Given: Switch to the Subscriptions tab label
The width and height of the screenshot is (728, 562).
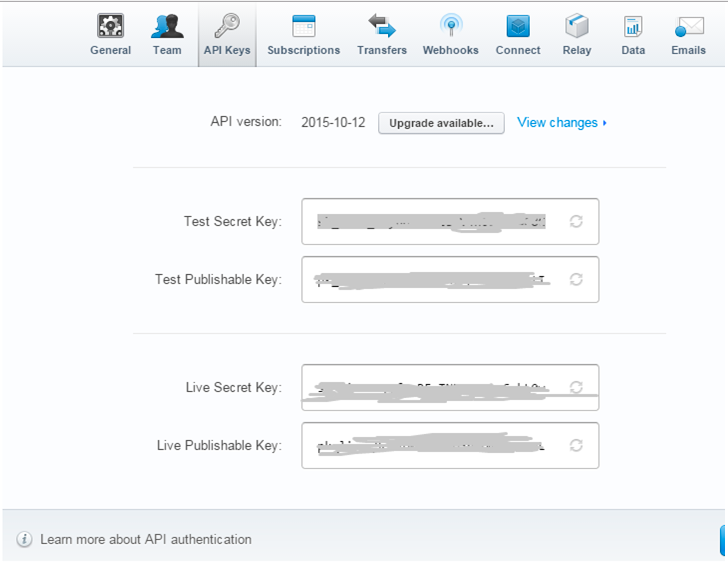Looking at the screenshot, I should pyautogui.click(x=304, y=50).
